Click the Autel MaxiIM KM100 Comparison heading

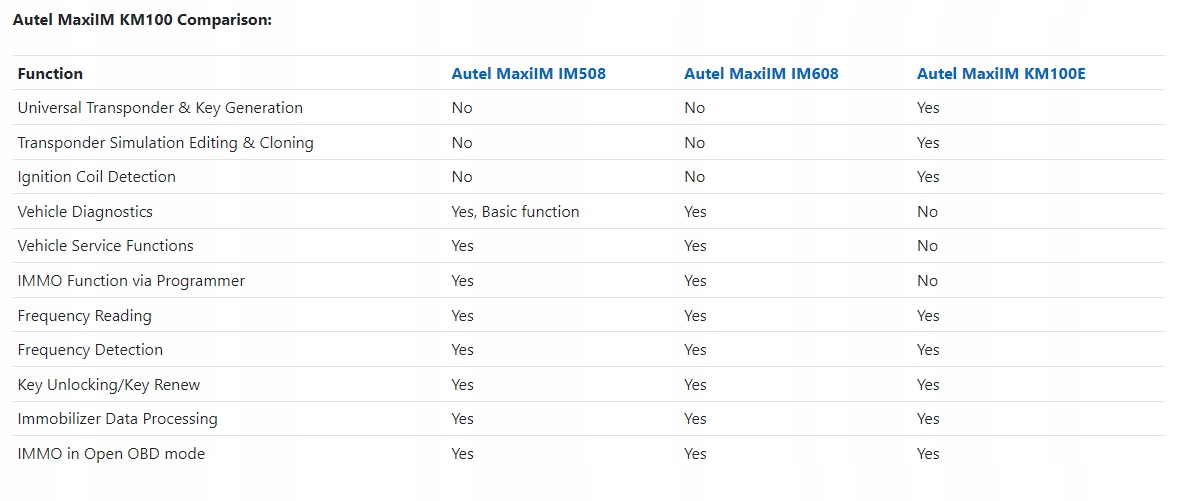pyautogui.click(x=142, y=20)
